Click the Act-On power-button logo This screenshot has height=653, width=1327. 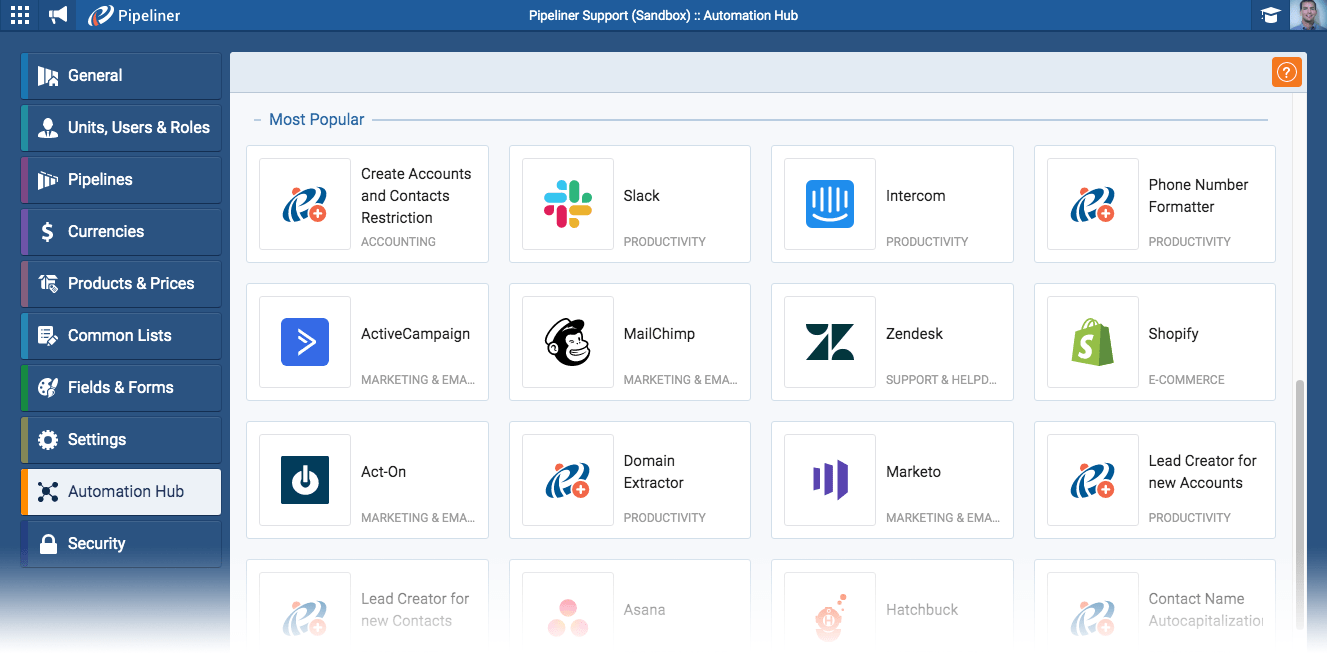pyautogui.click(x=305, y=480)
